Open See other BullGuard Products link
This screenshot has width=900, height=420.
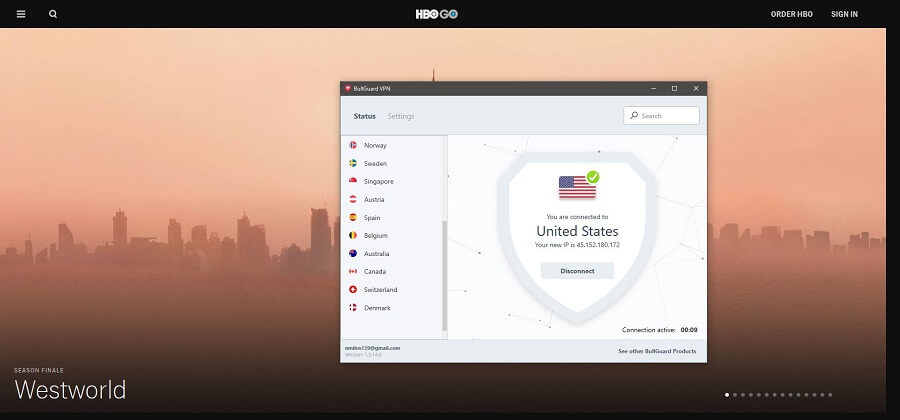(657, 351)
